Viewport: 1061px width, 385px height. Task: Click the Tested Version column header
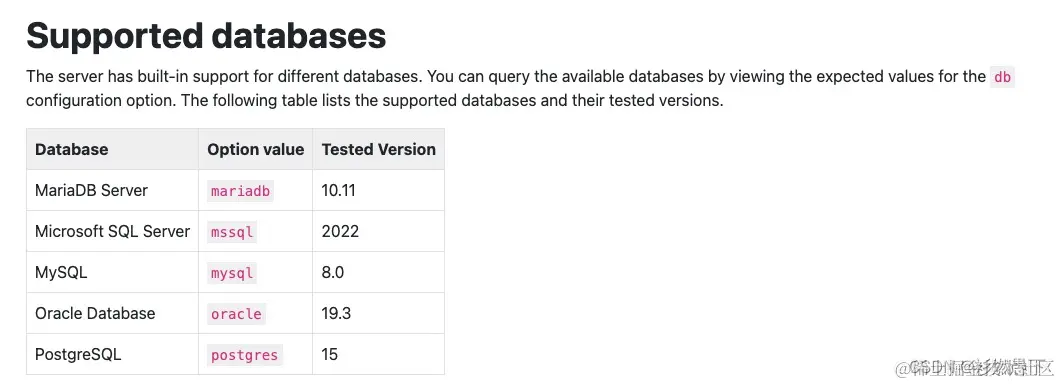click(x=379, y=150)
